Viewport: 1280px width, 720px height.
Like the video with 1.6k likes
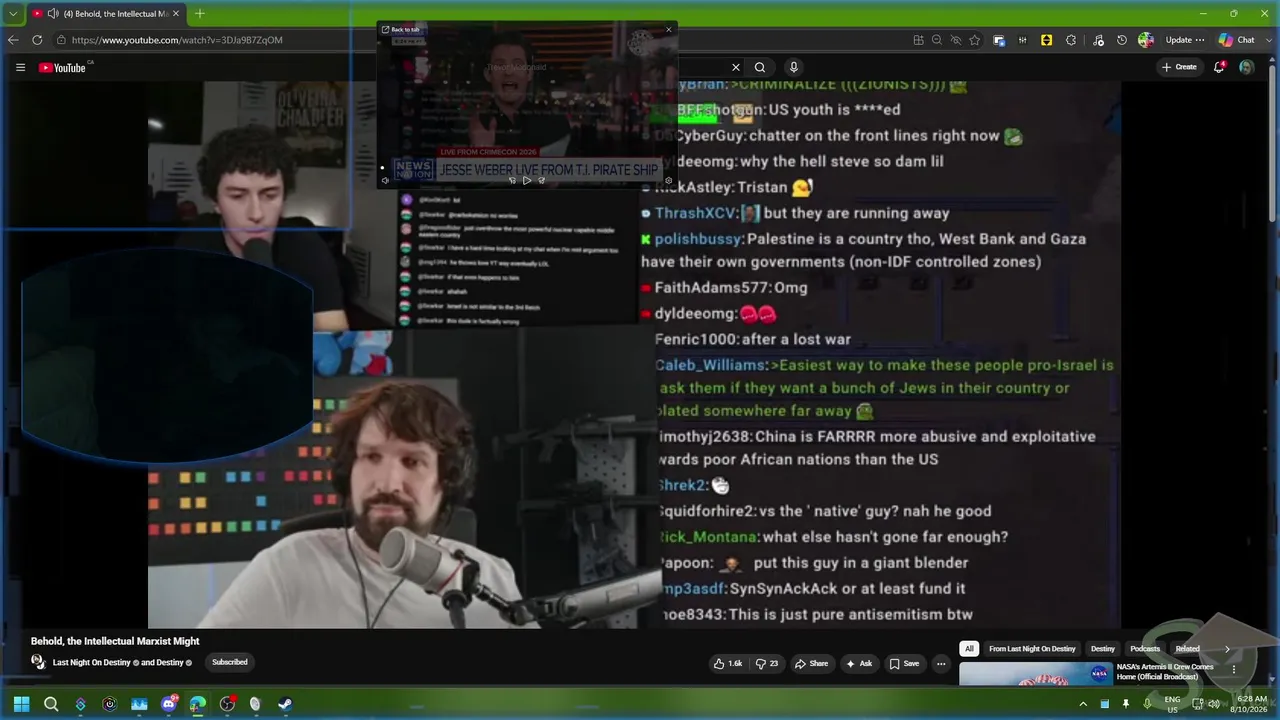tap(728, 663)
